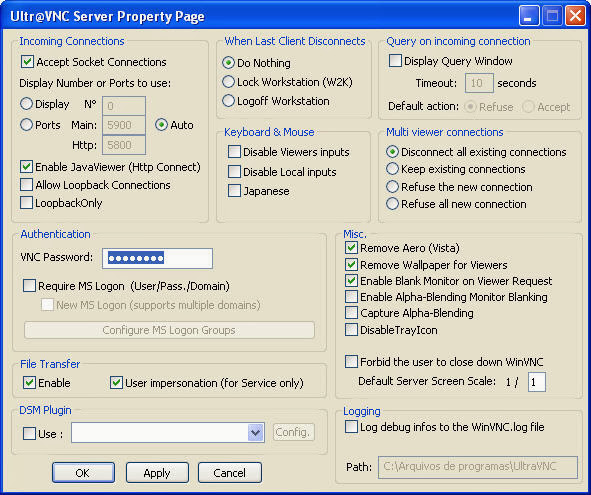Select the Ports radio button
Image resolution: width=591 pixels, height=495 pixels.
pos(26,125)
